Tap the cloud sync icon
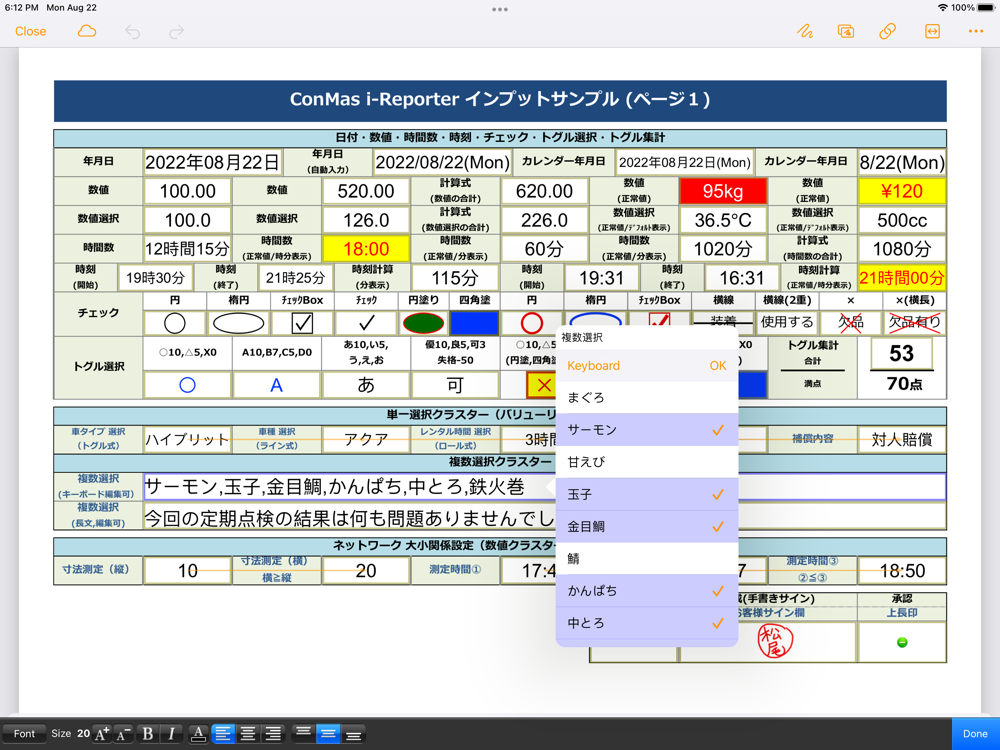The width and height of the screenshot is (1000, 750). pyautogui.click(x=87, y=31)
